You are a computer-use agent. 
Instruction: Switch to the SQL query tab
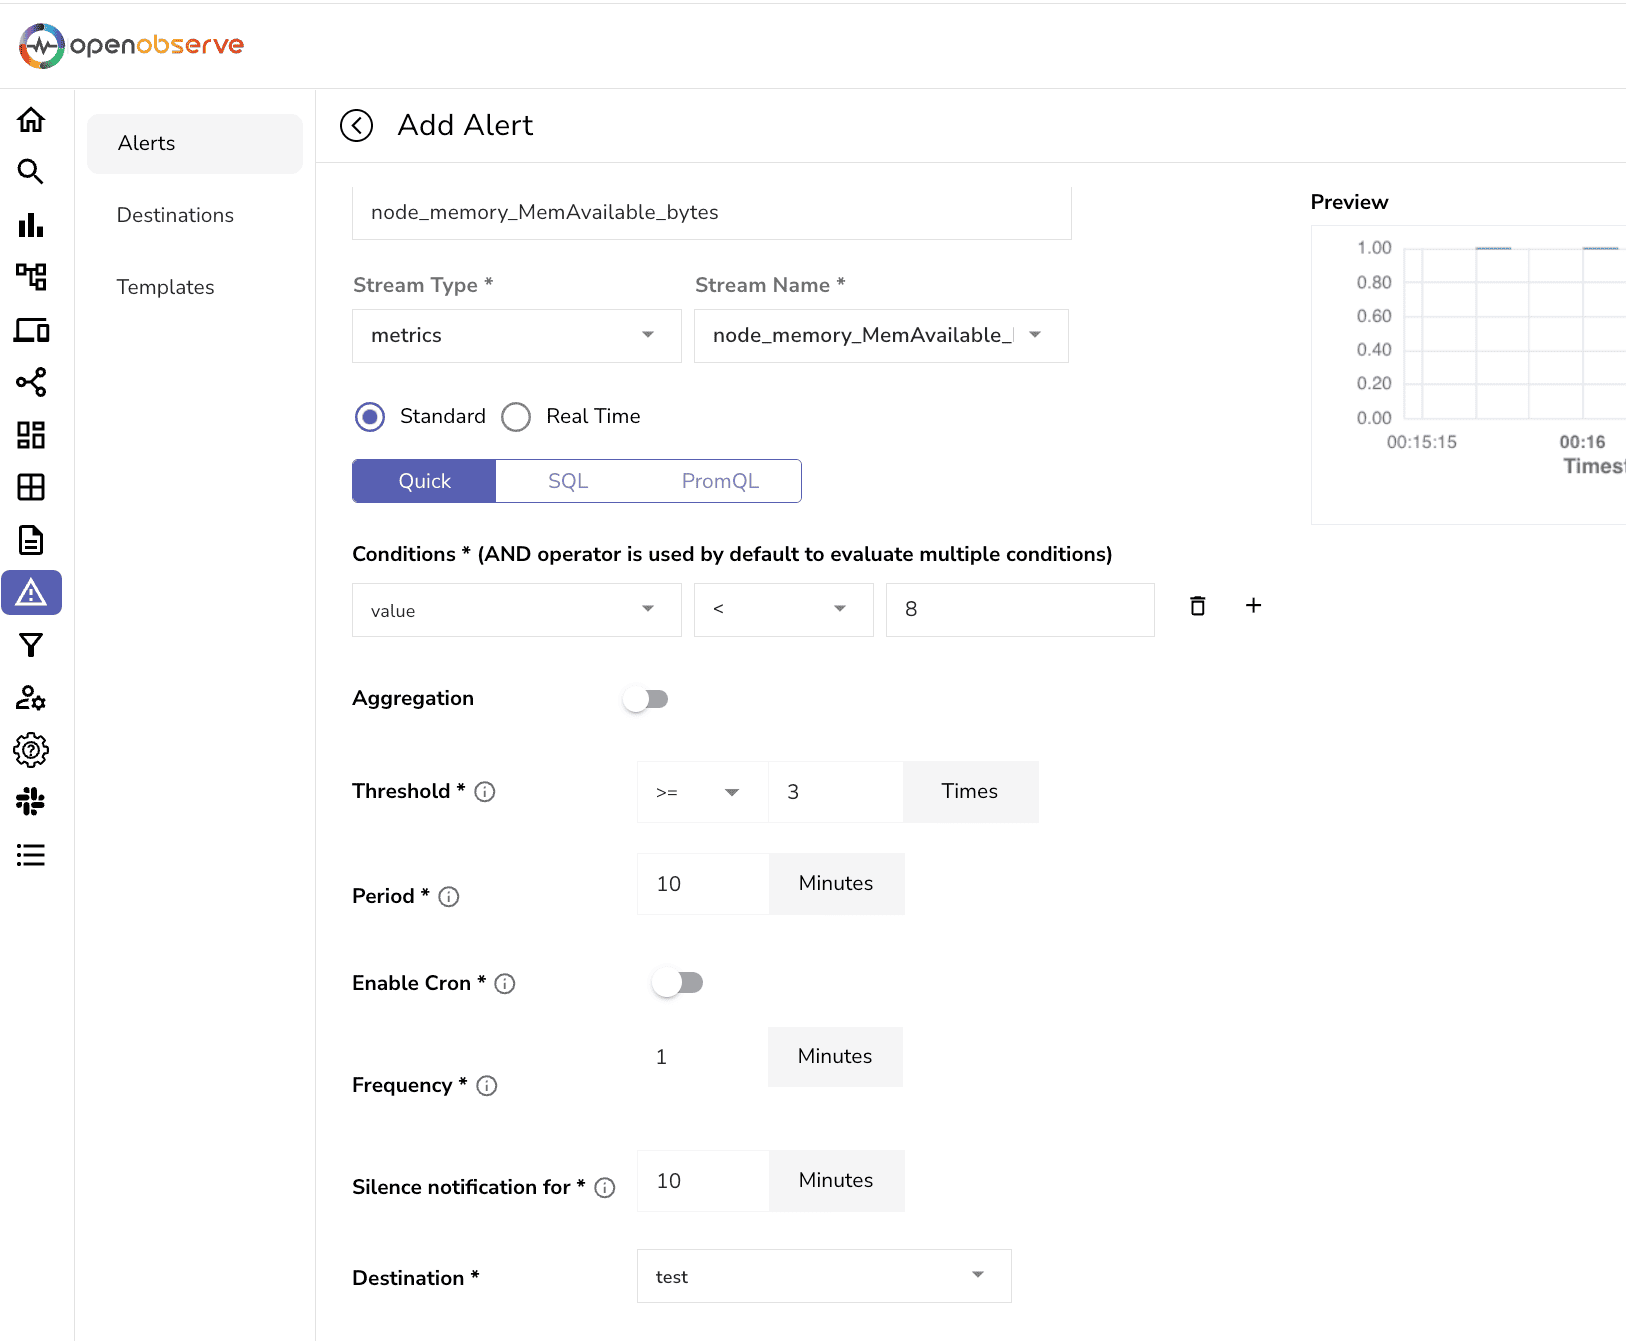click(568, 481)
